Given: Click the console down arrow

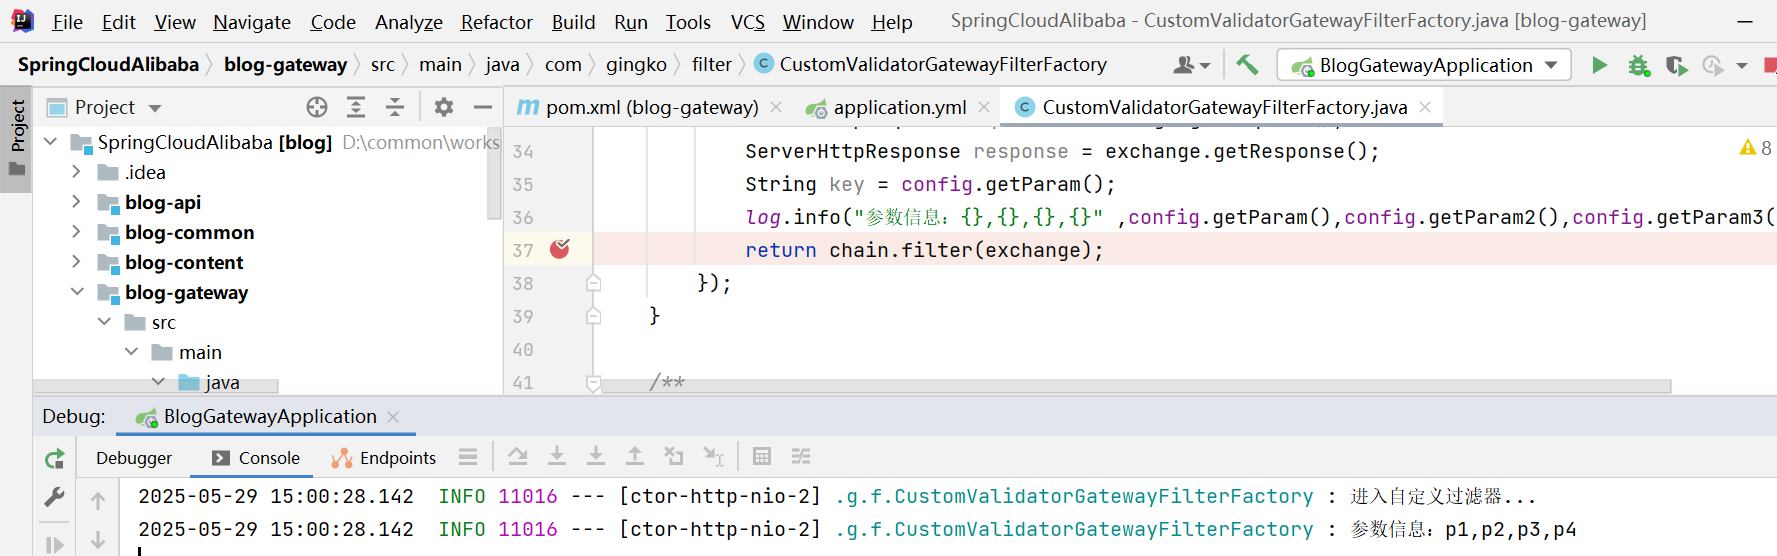Looking at the screenshot, I should [x=98, y=540].
